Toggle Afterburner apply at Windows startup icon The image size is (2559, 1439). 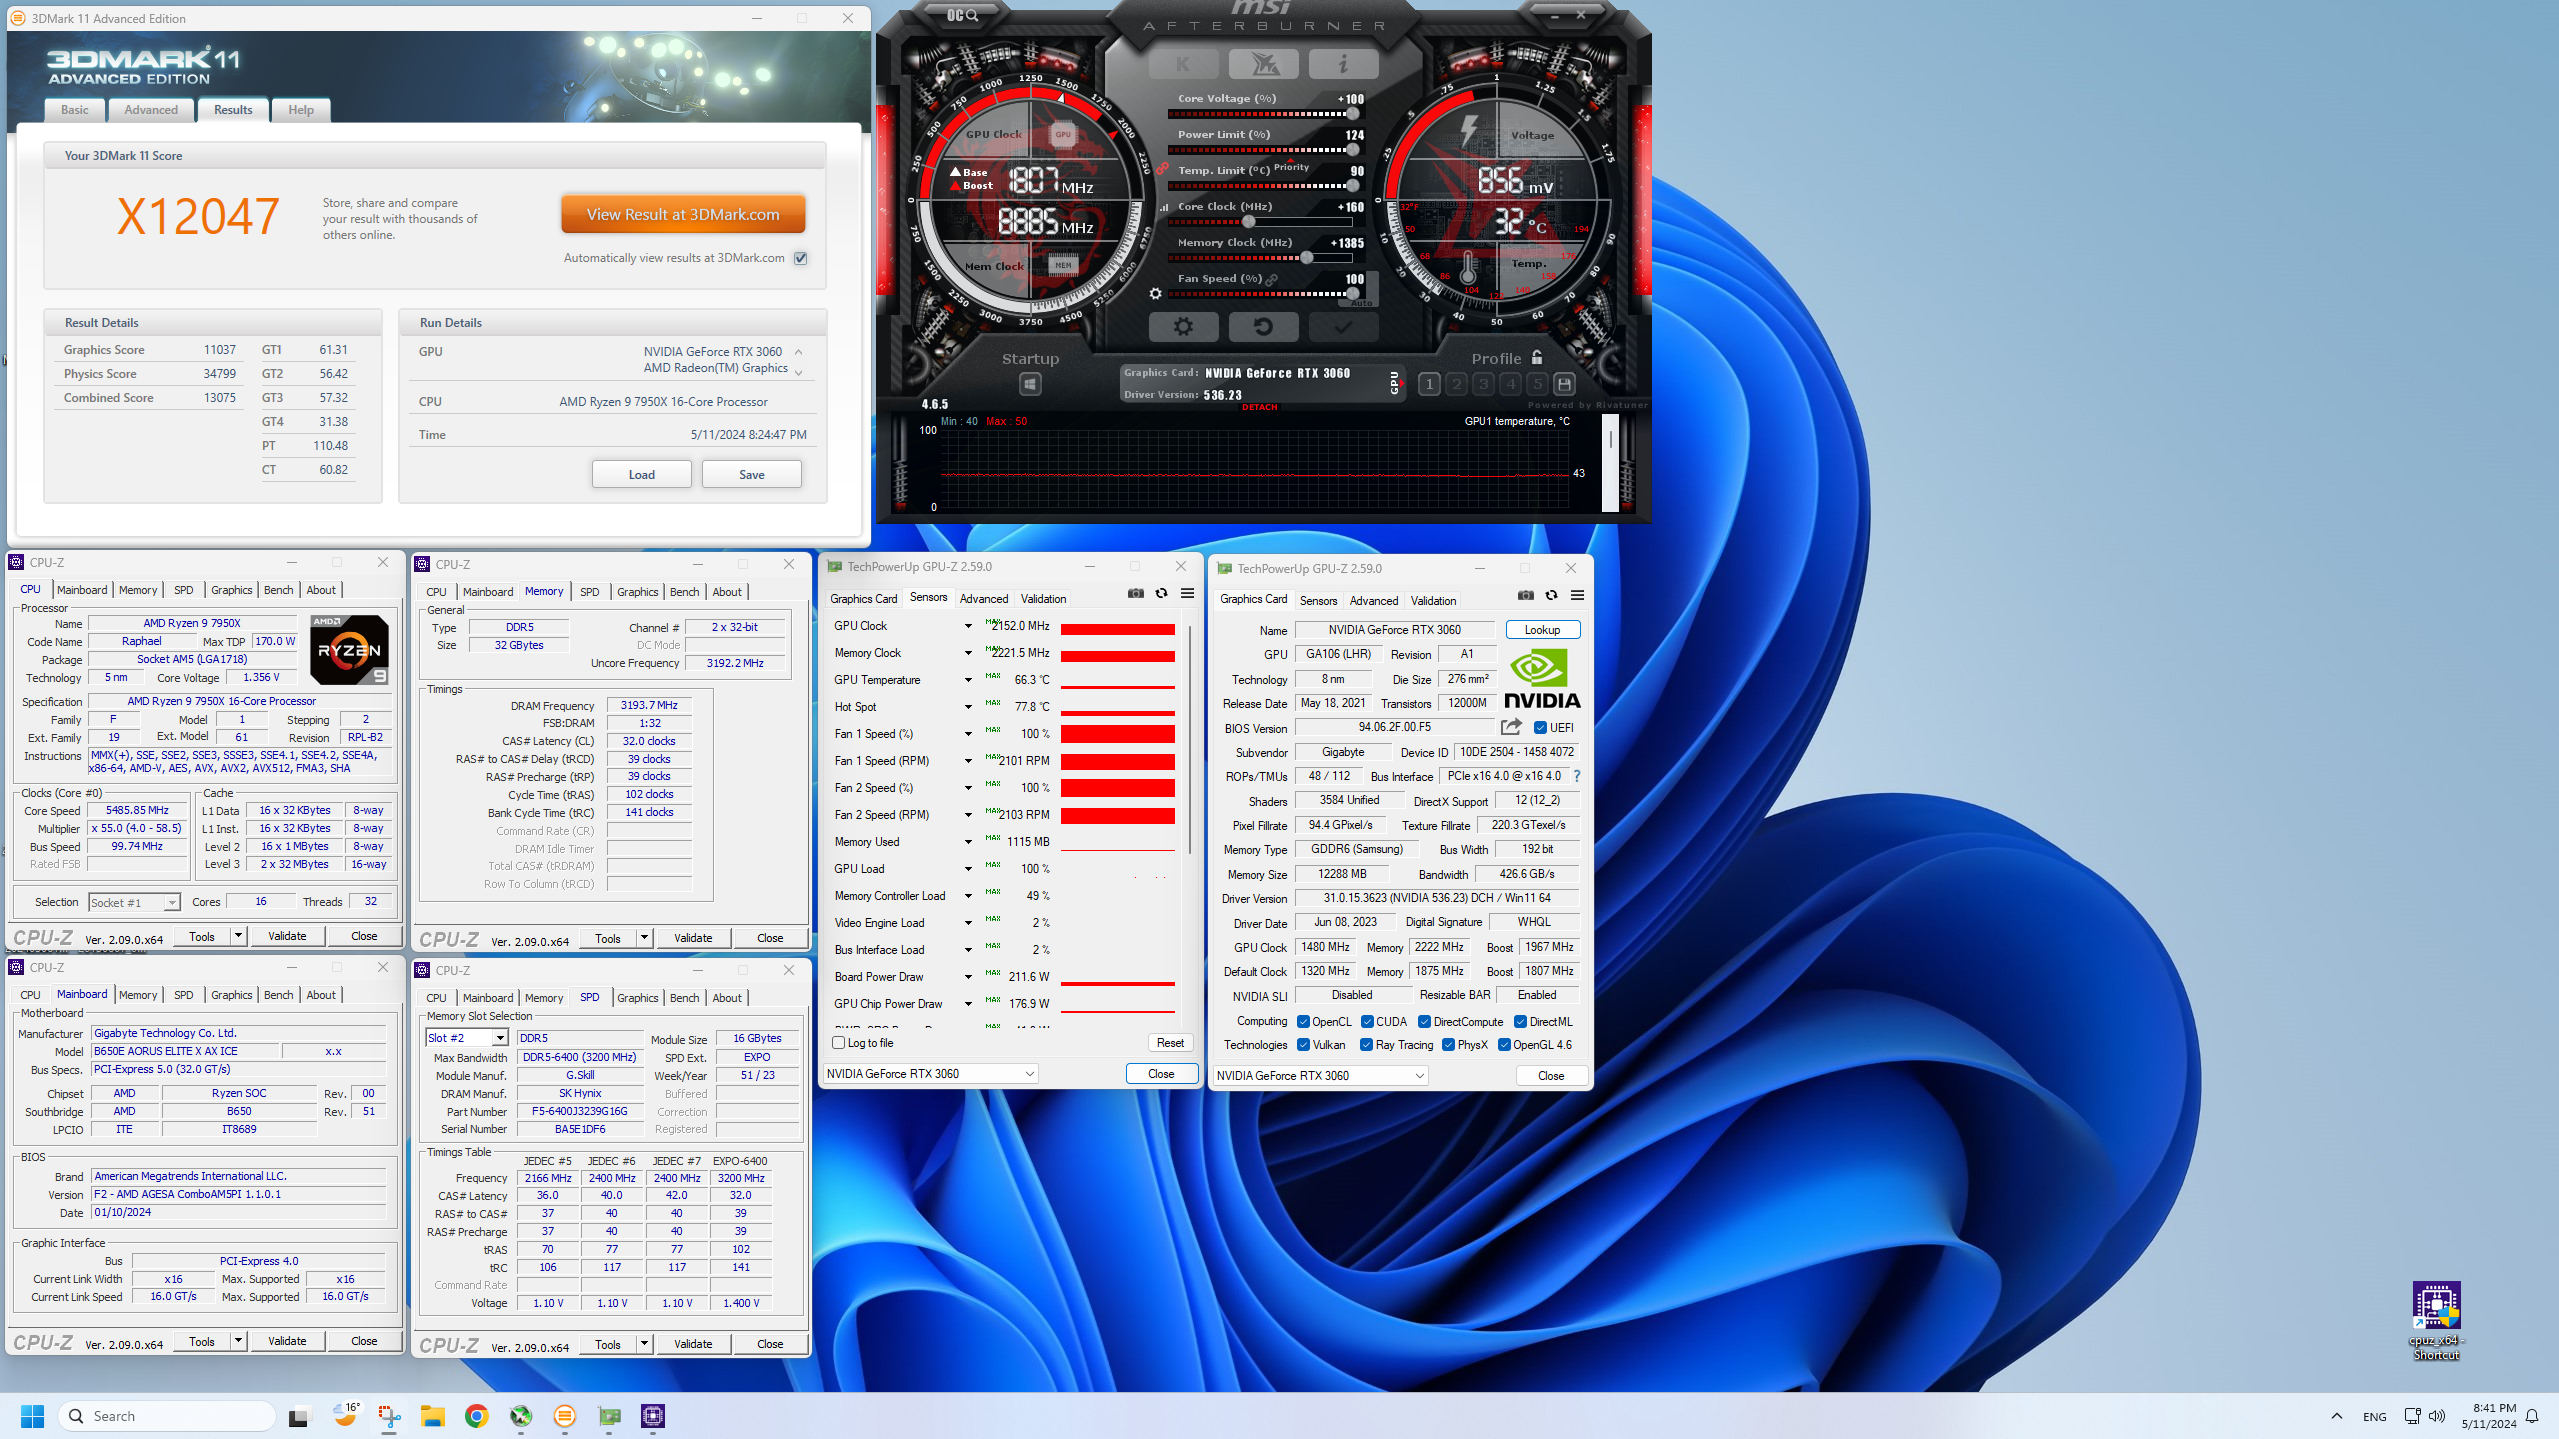tap(1030, 384)
